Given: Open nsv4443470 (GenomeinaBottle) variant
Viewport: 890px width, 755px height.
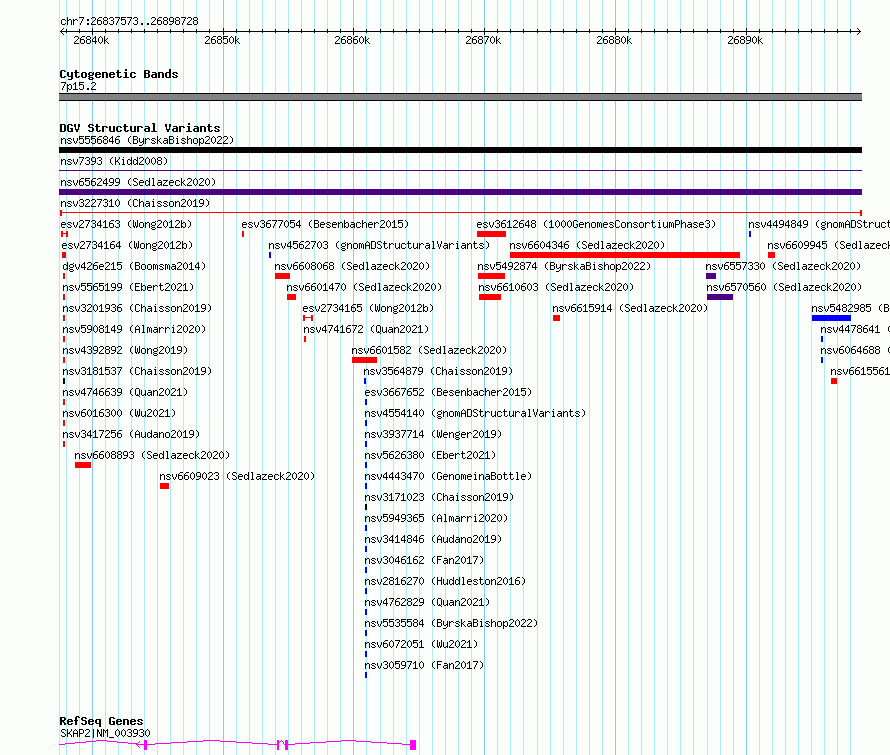Looking at the screenshot, I should (448, 476).
